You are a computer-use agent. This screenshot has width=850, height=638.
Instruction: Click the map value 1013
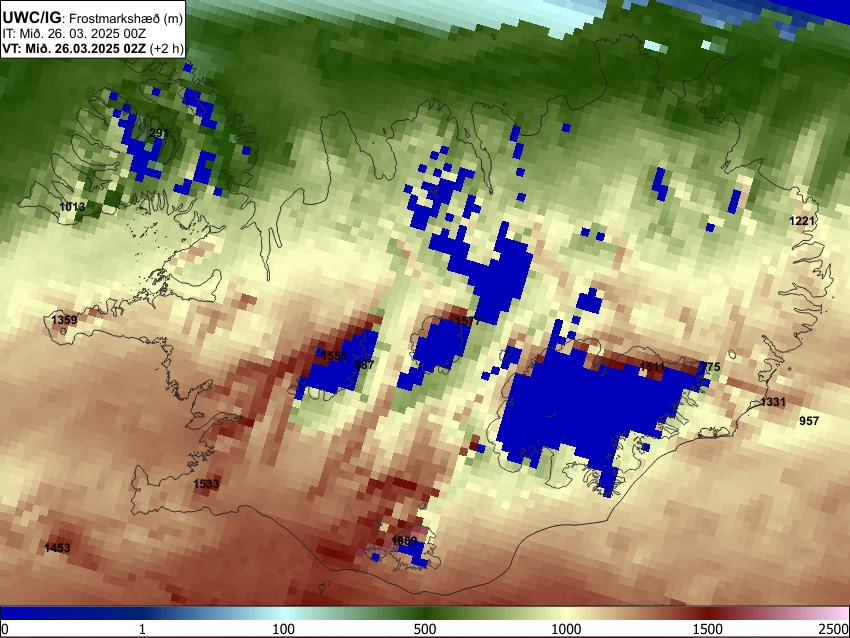[72, 207]
